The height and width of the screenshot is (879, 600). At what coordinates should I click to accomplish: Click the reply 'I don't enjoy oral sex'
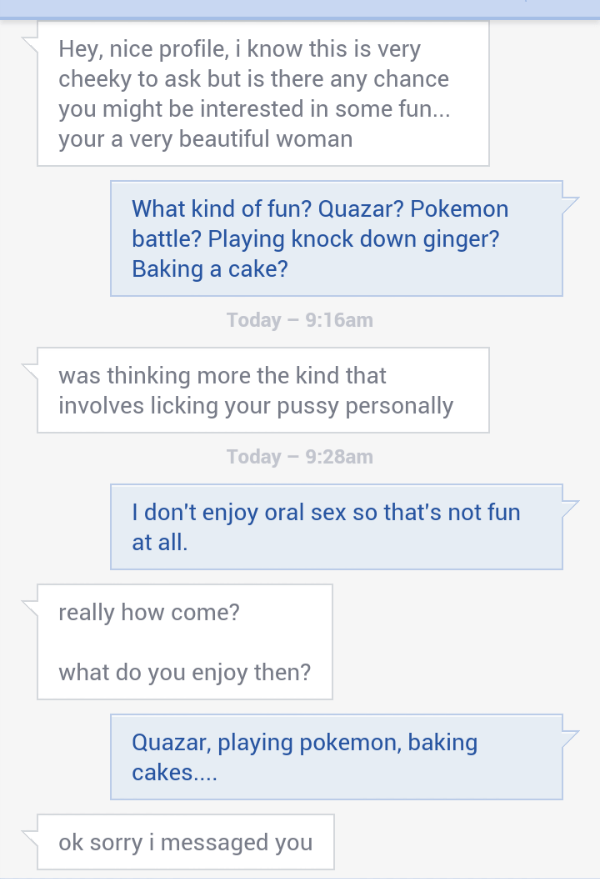330,527
